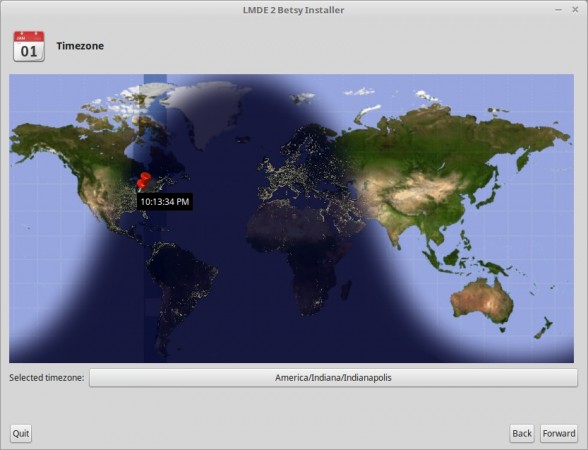Click the 10:13:34 PM time label
Image resolution: width=588 pixels, height=450 pixels.
165,202
